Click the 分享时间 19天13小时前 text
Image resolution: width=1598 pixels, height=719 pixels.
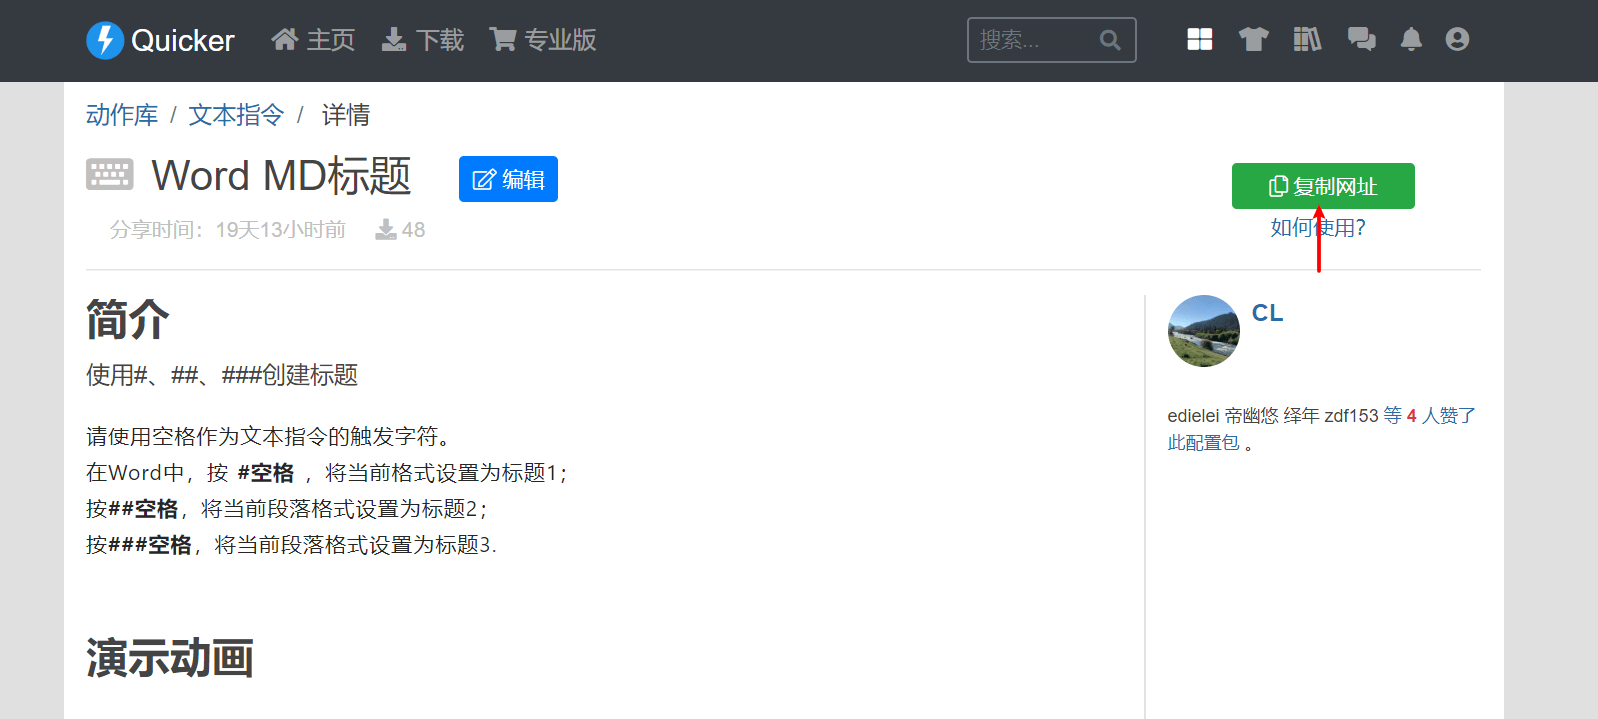click(x=228, y=230)
